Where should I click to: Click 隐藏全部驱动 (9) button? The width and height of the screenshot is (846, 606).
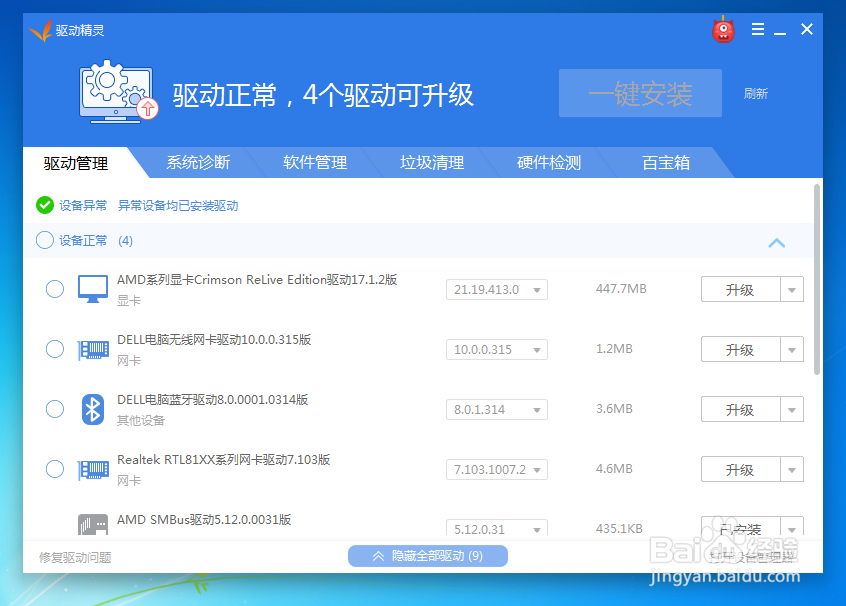coord(428,556)
